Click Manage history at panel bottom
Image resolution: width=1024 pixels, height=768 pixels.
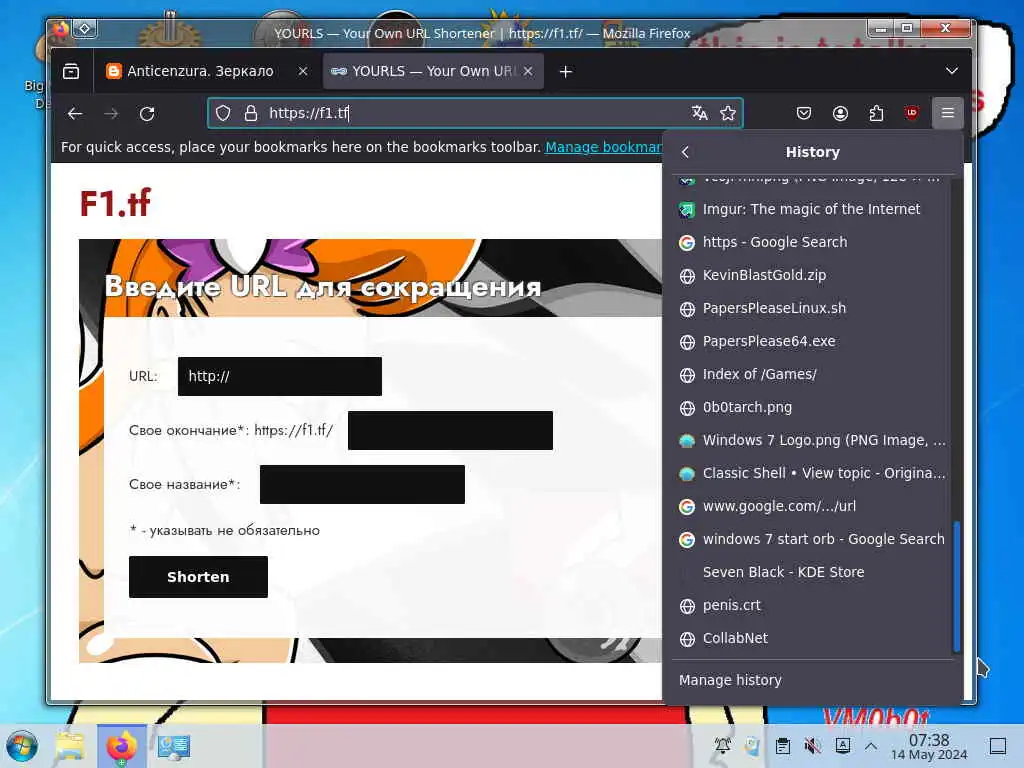click(x=812, y=680)
